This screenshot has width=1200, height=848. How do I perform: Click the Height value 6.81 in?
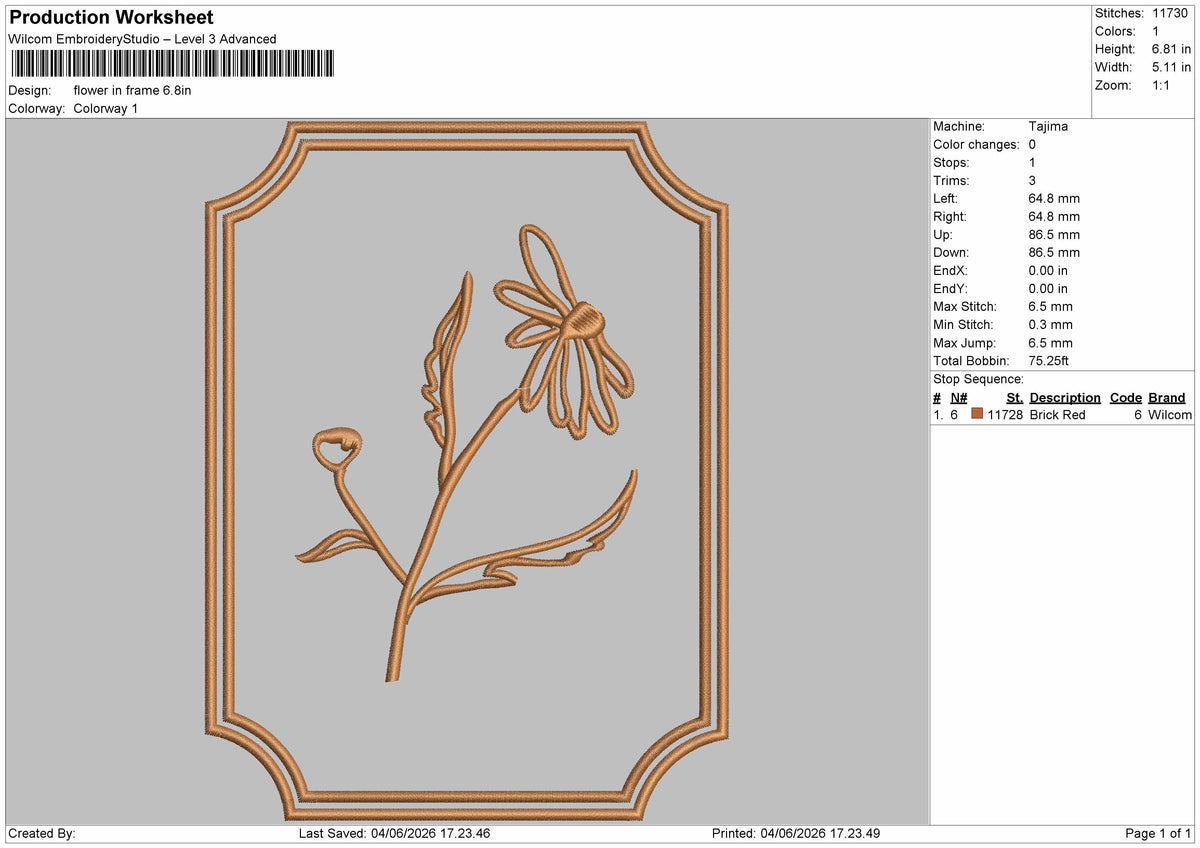[x=1171, y=49]
